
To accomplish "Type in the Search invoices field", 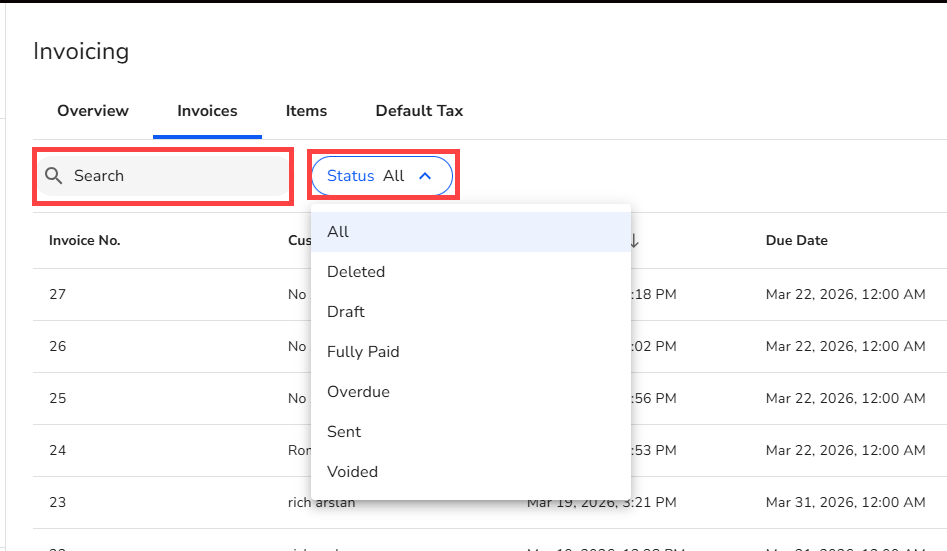I will click(175, 176).
